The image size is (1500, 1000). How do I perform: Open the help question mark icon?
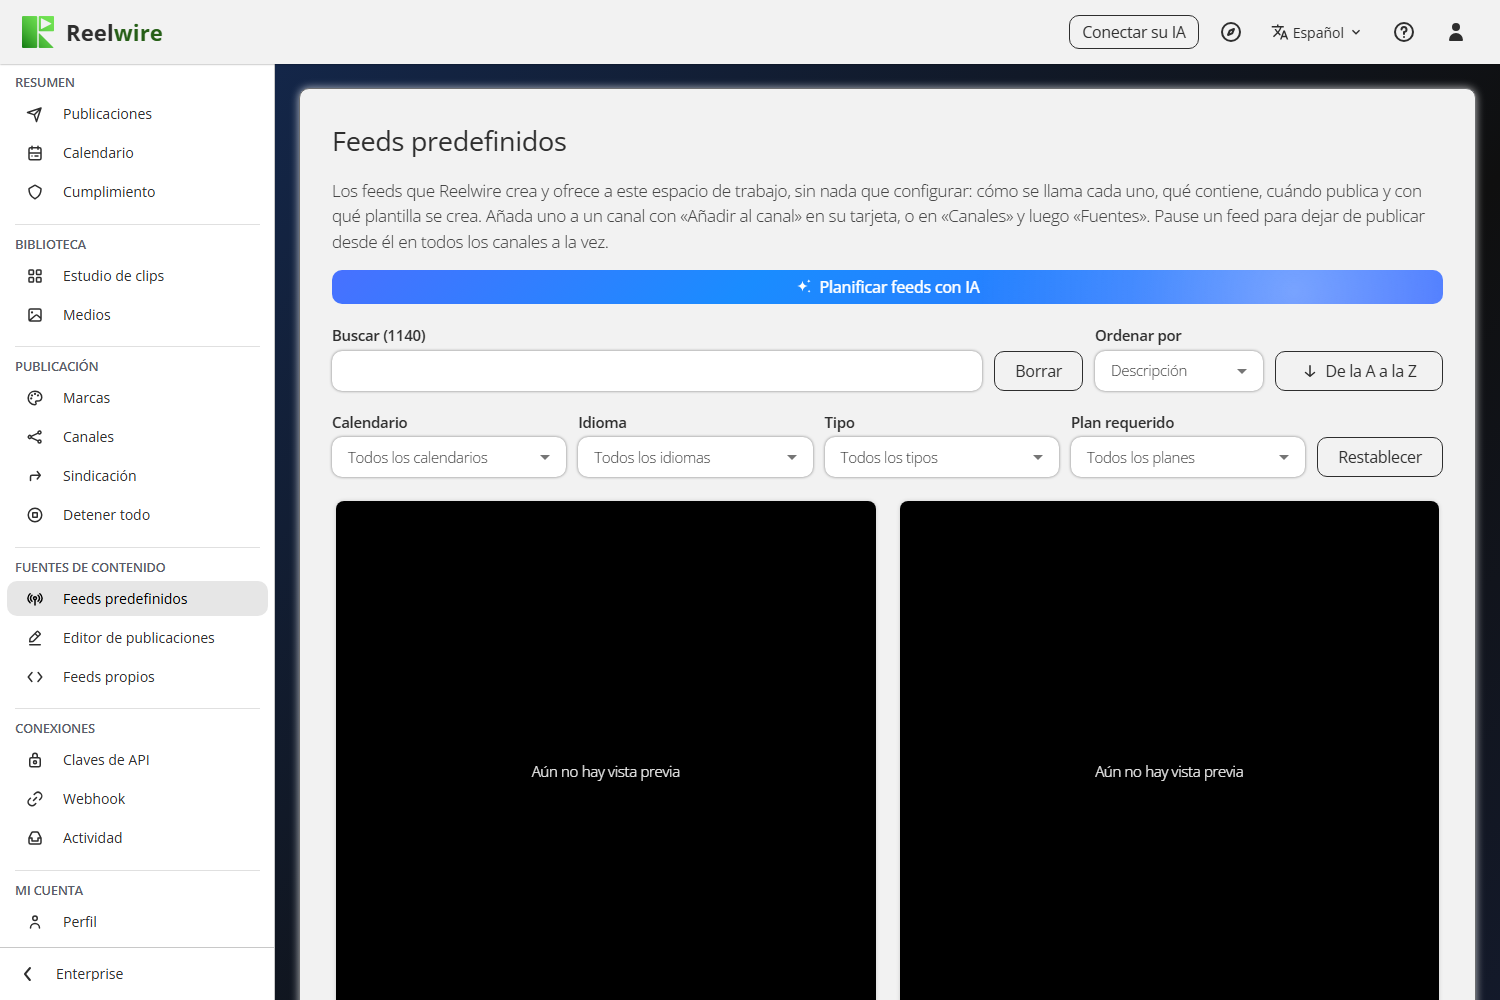[x=1404, y=32]
